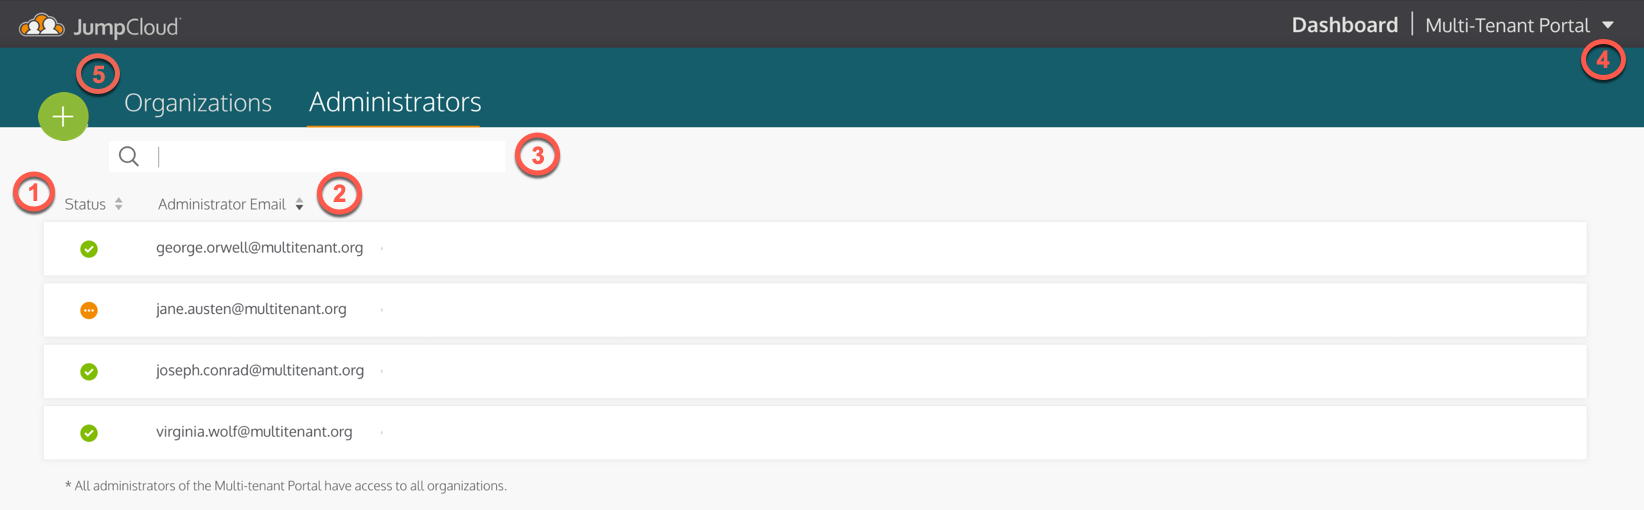
Task: Click jane.austen's orange pending status icon
Action: [89, 310]
